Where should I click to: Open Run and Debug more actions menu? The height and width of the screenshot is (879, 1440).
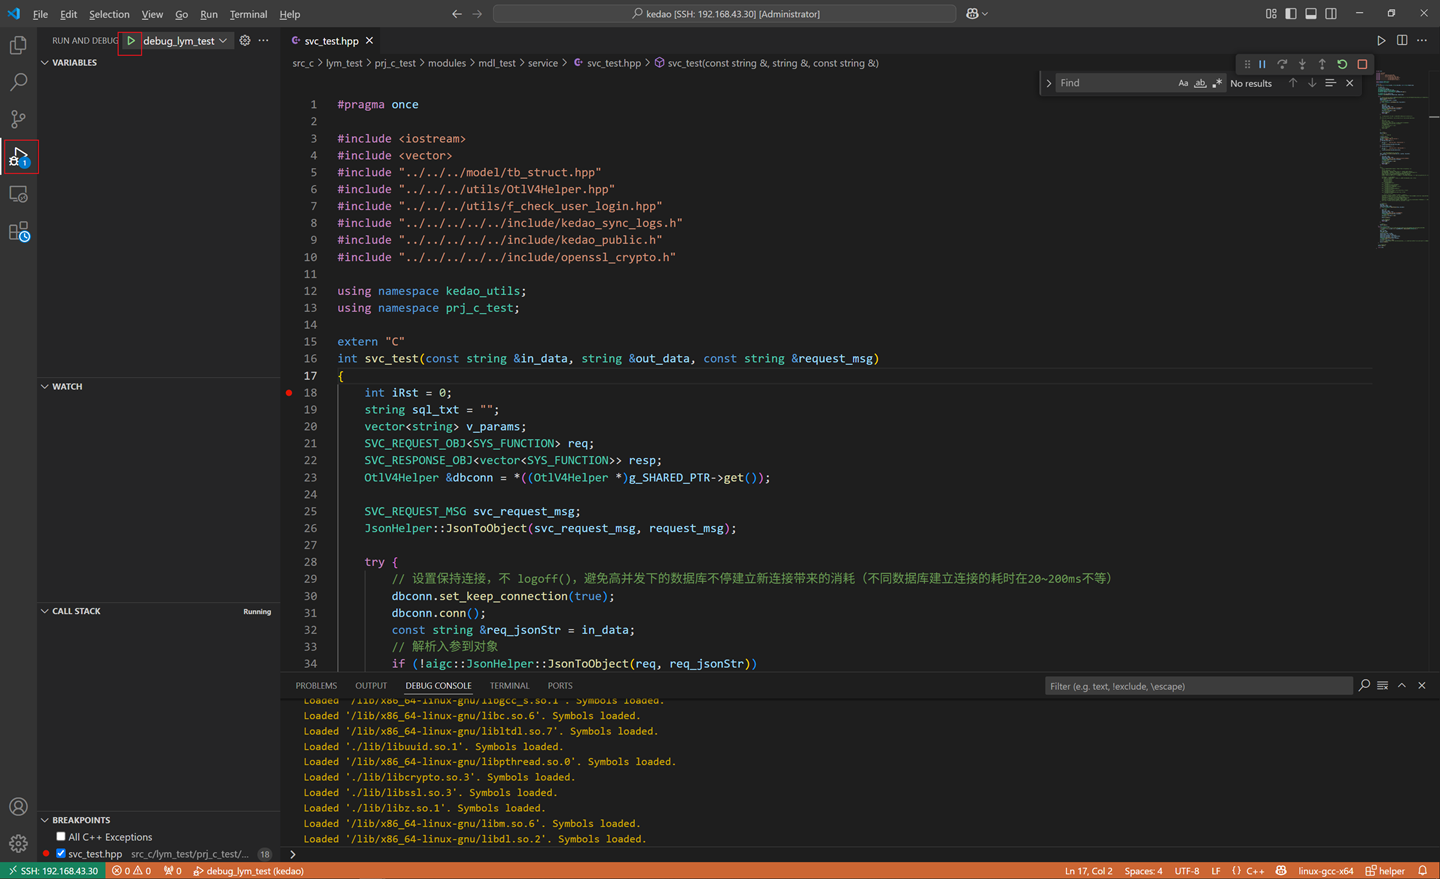263,41
